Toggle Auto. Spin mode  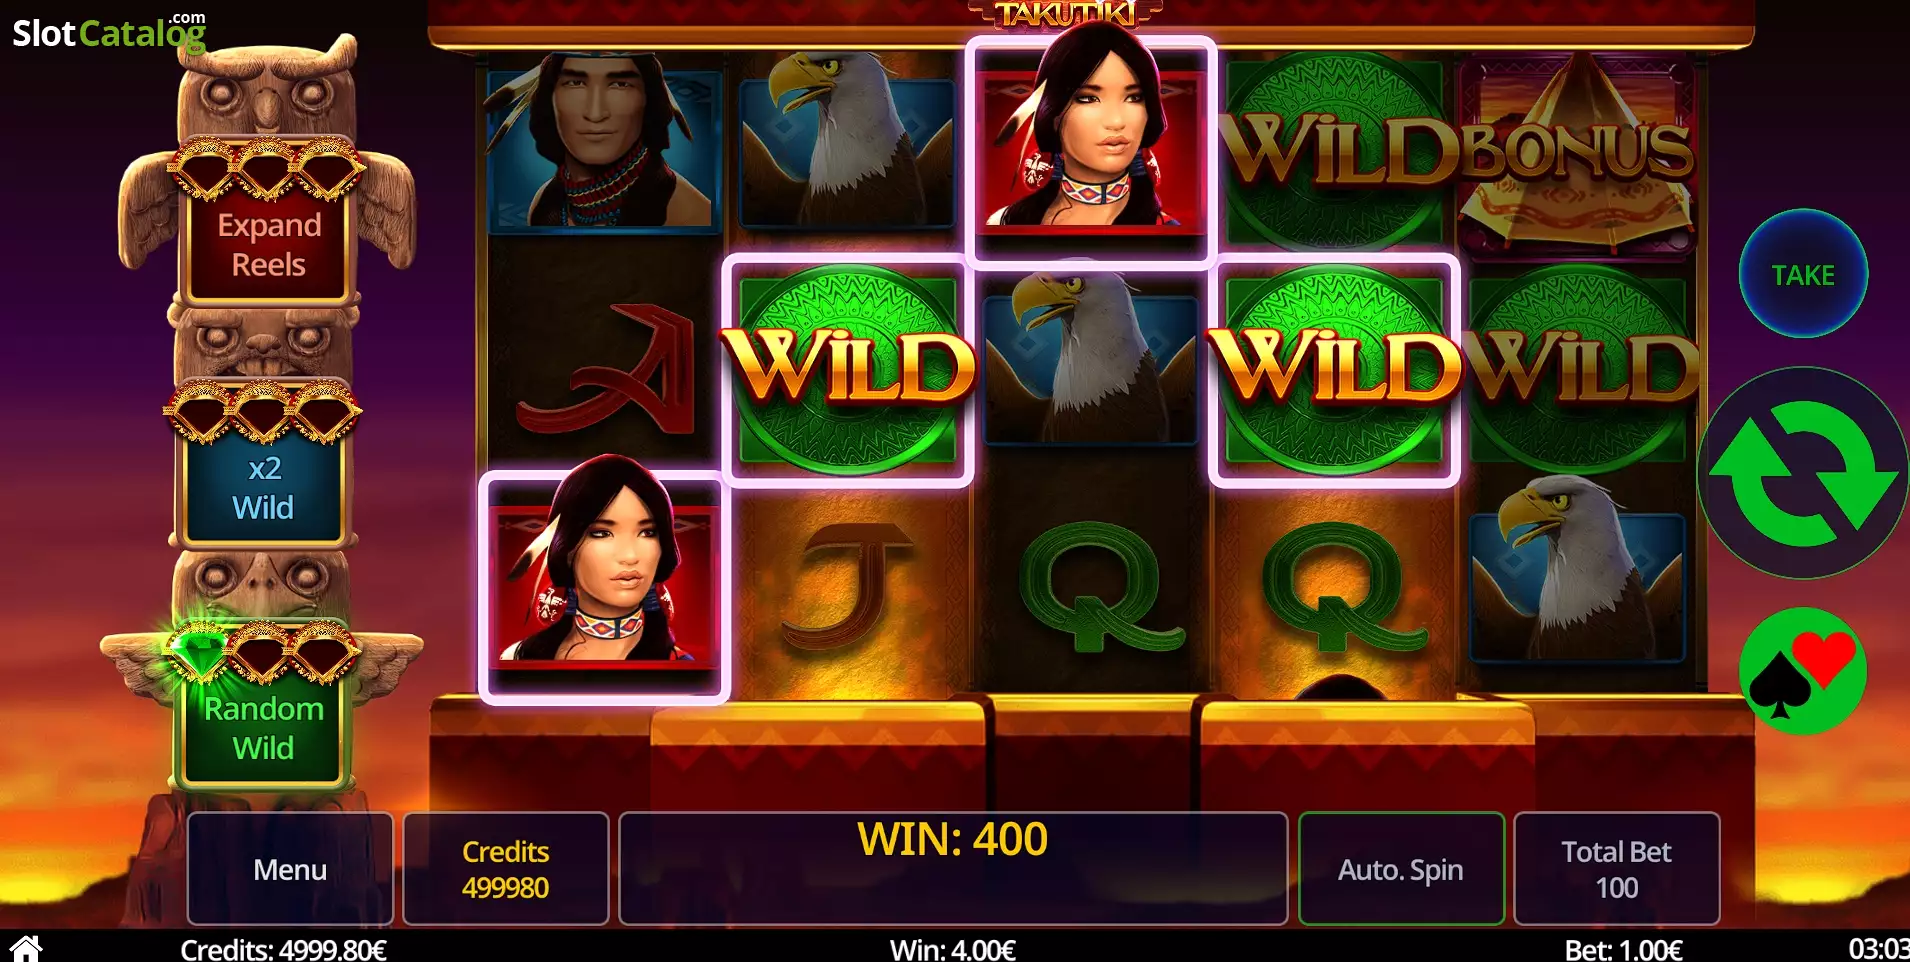point(1401,869)
